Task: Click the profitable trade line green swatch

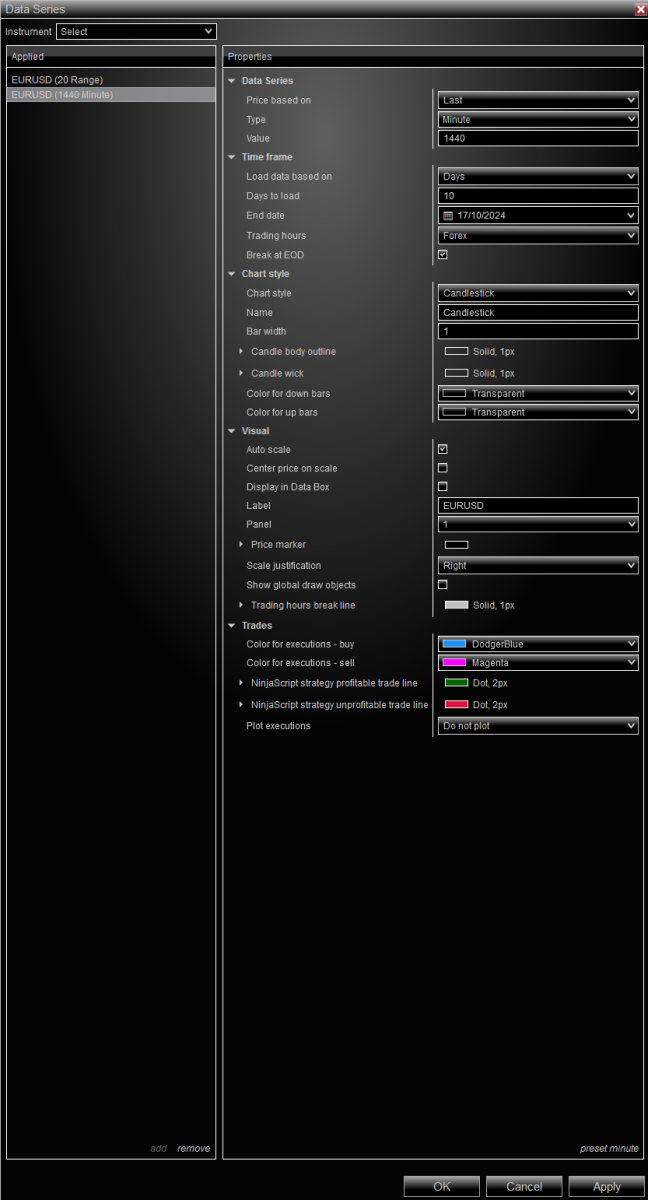Action: [456, 683]
